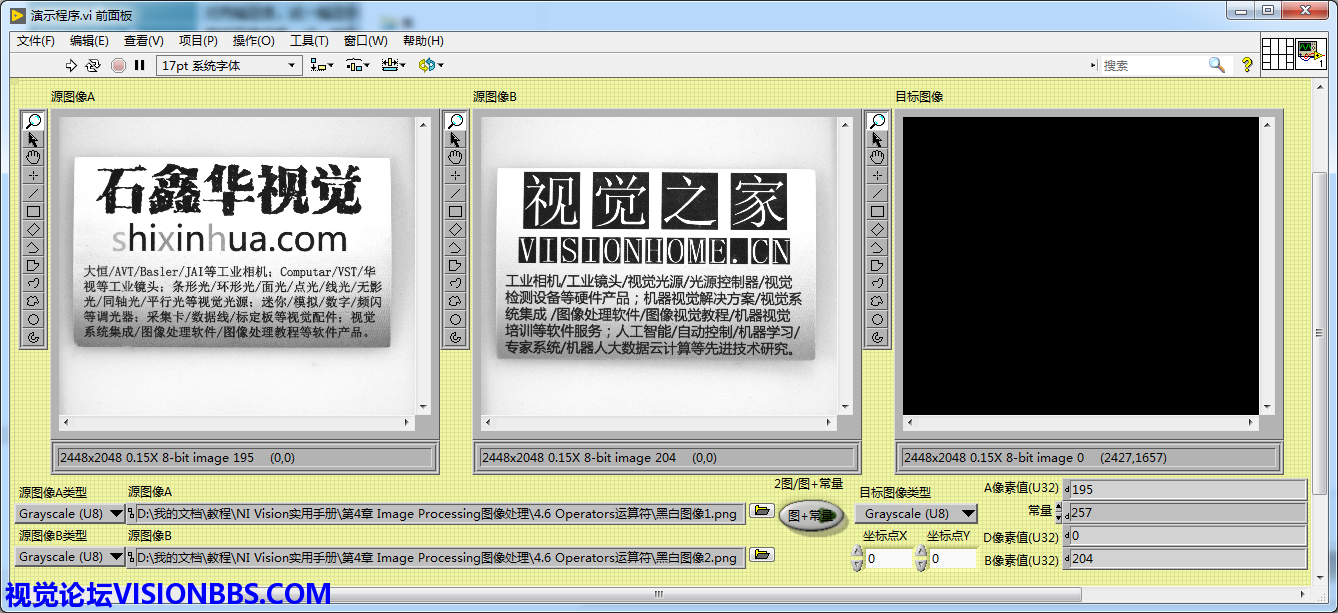Toggle the 图+常量 switch button
Screen dimensions: 1338x613
[810, 516]
